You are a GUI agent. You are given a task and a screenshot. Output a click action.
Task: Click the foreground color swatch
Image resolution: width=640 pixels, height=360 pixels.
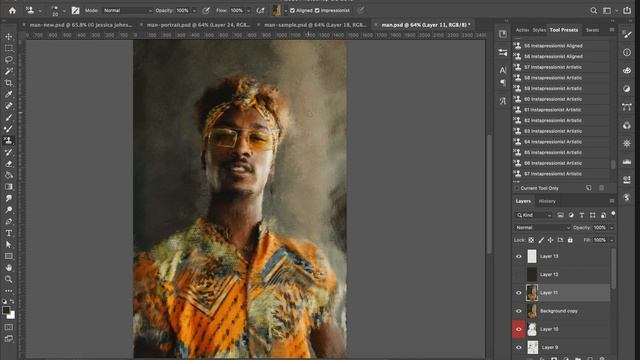(6, 311)
